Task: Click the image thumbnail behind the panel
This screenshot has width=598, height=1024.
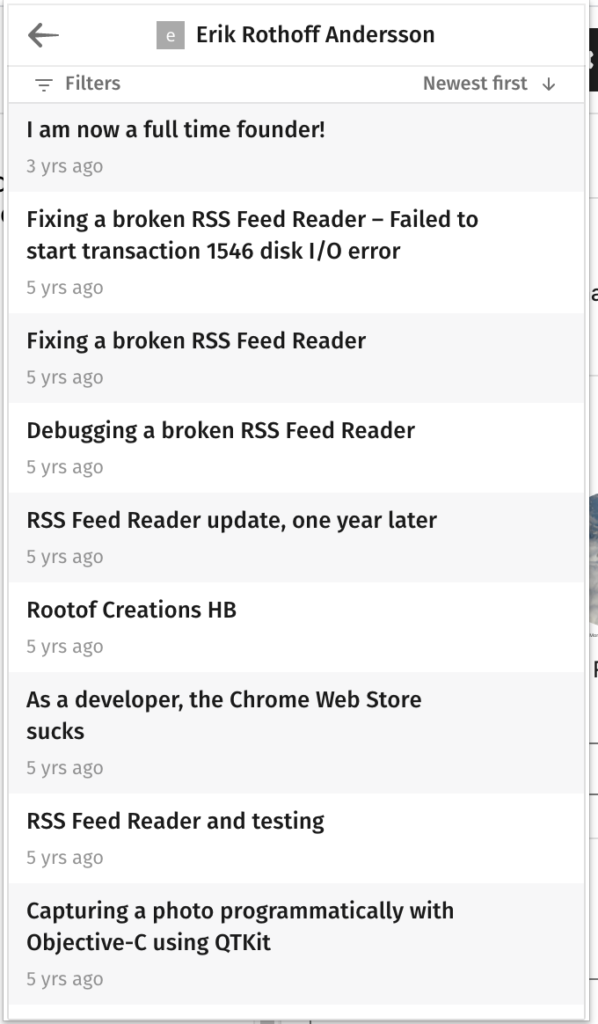Action: point(592,560)
